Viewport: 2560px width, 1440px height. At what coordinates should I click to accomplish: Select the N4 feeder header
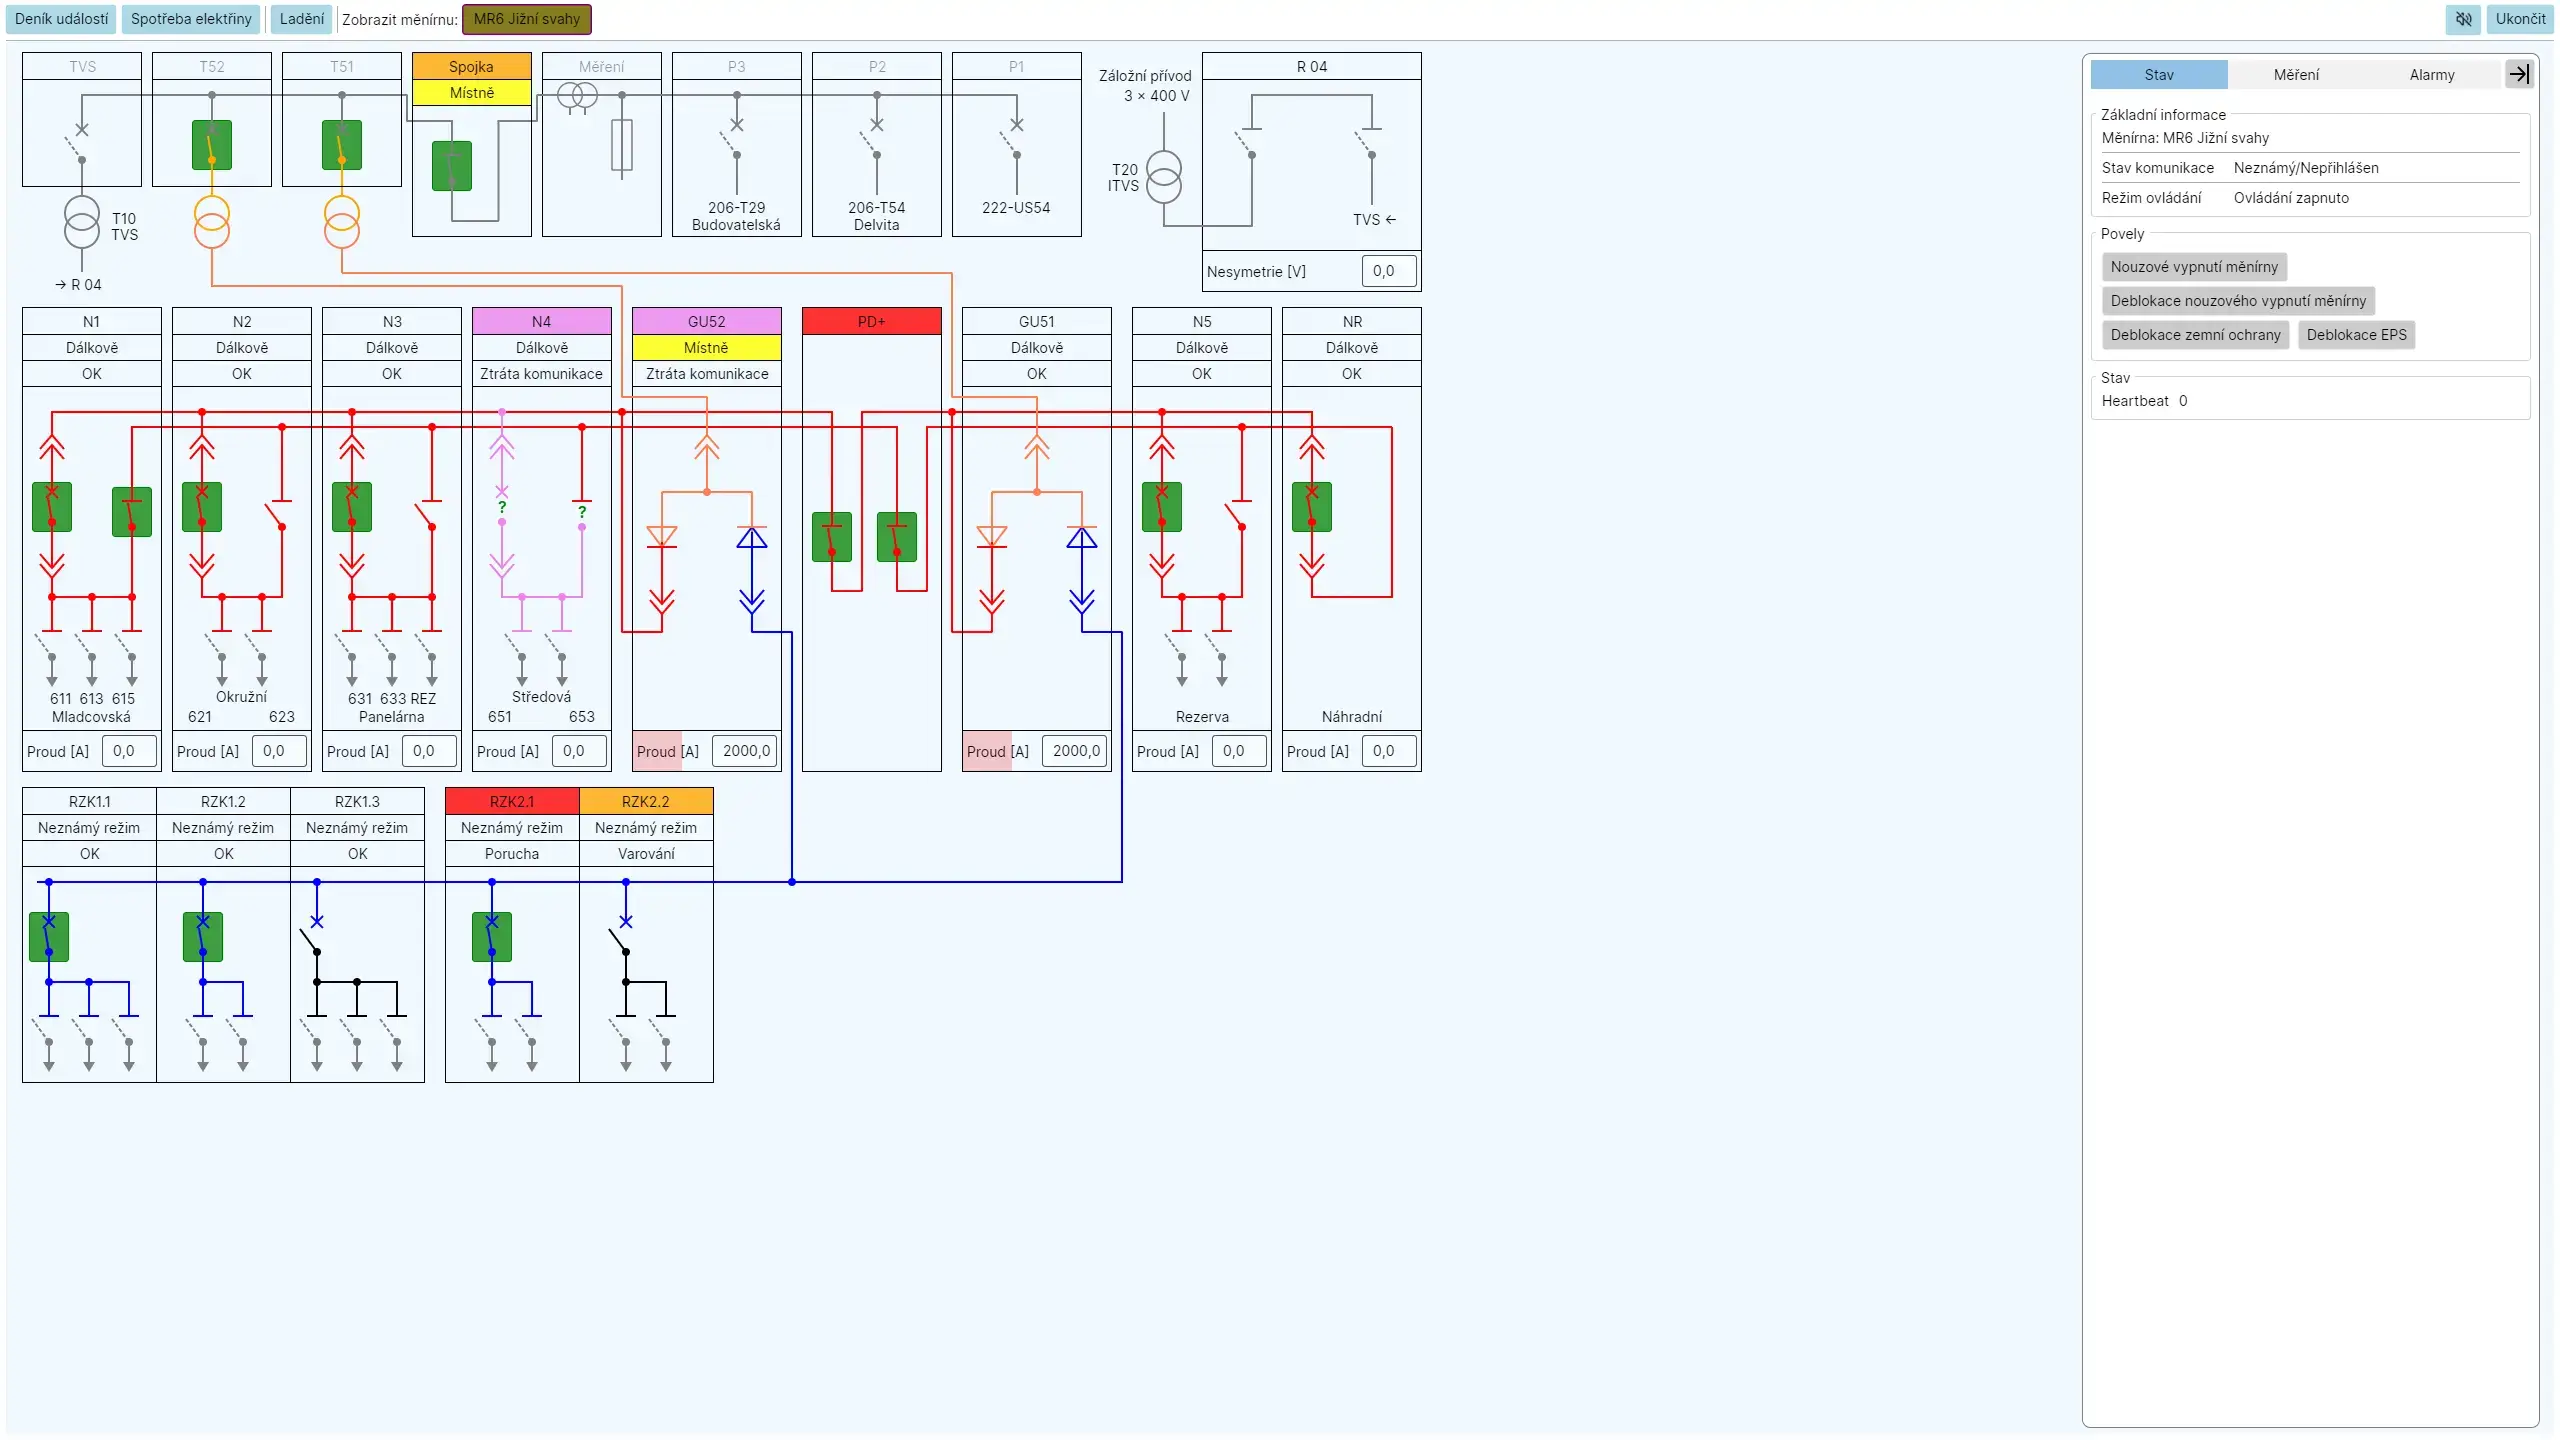click(x=542, y=321)
